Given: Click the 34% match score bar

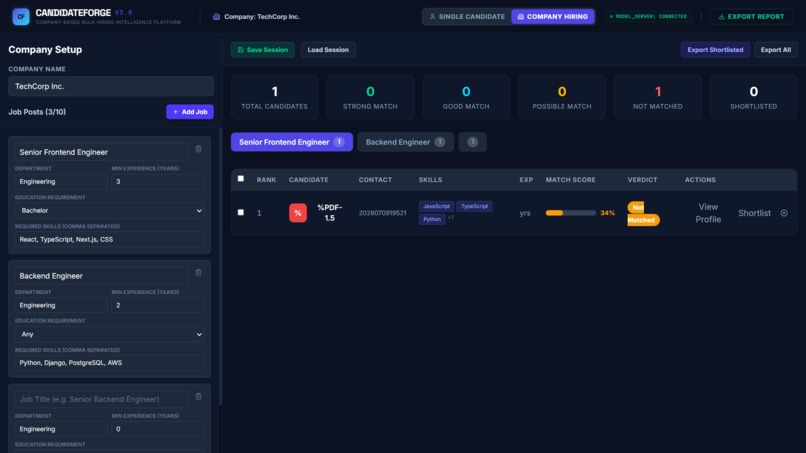Looking at the screenshot, I should point(570,213).
